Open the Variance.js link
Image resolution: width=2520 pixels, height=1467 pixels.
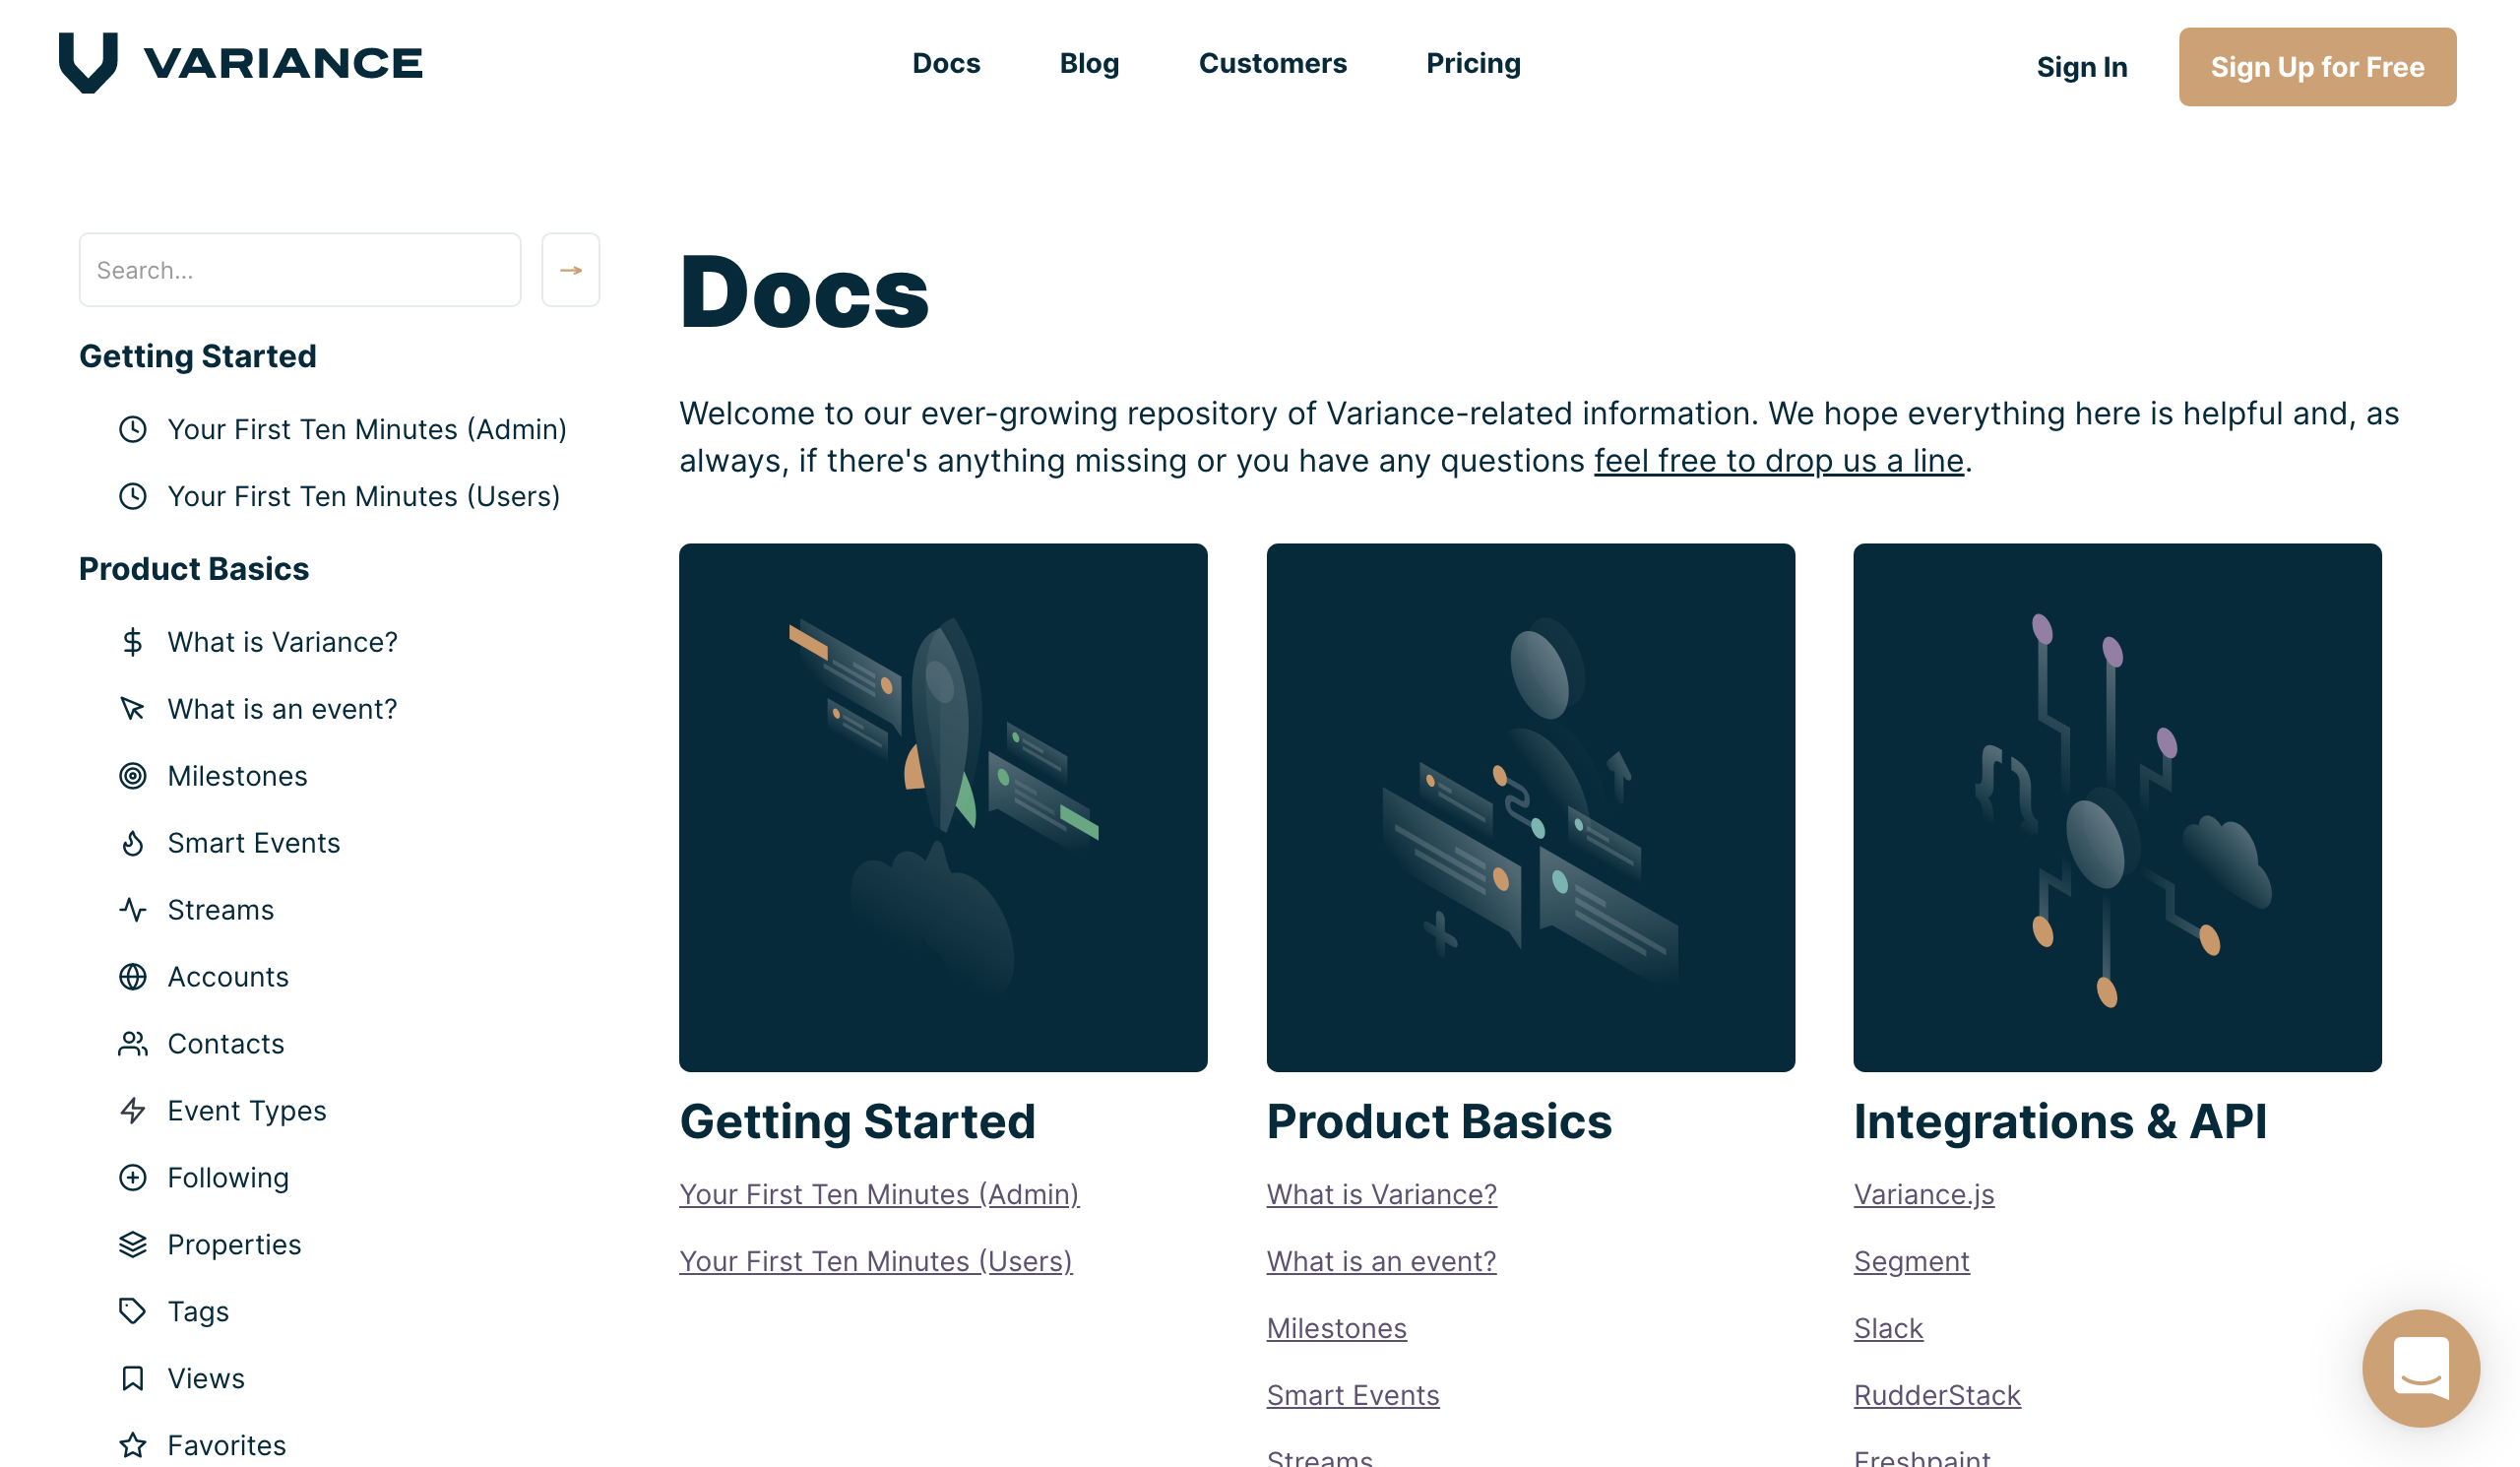(x=1924, y=1194)
